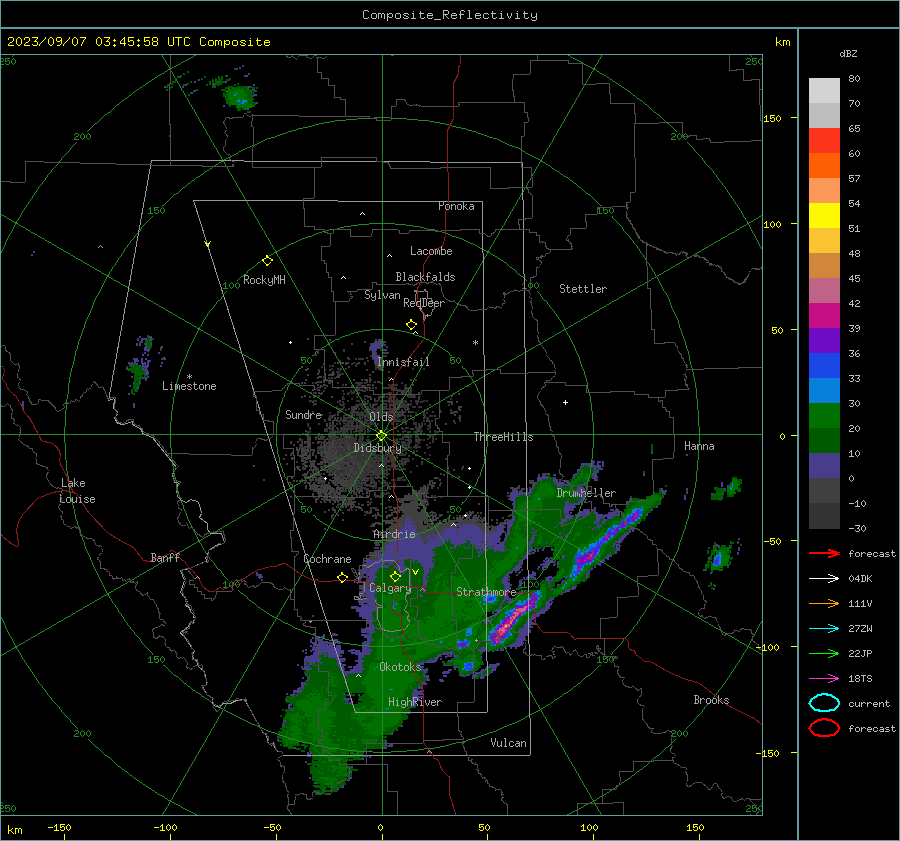Click the dark orange dBZ swatch
This screenshot has width=900, height=841.
[824, 165]
